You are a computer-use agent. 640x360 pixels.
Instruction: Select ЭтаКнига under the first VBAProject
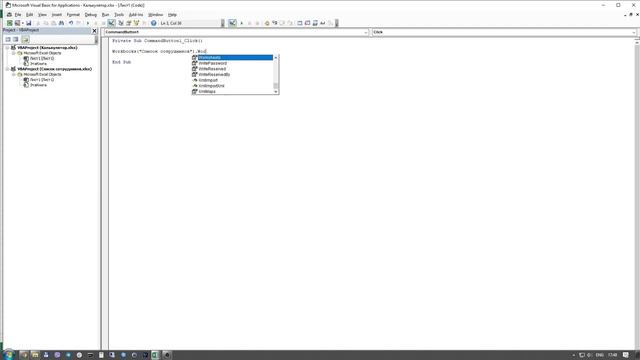click(x=38, y=64)
